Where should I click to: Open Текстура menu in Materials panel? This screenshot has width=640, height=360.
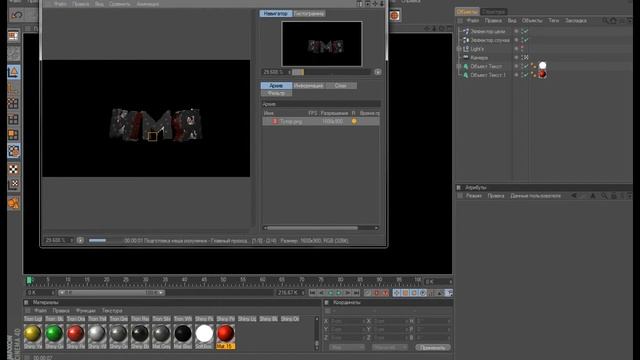pos(112,311)
